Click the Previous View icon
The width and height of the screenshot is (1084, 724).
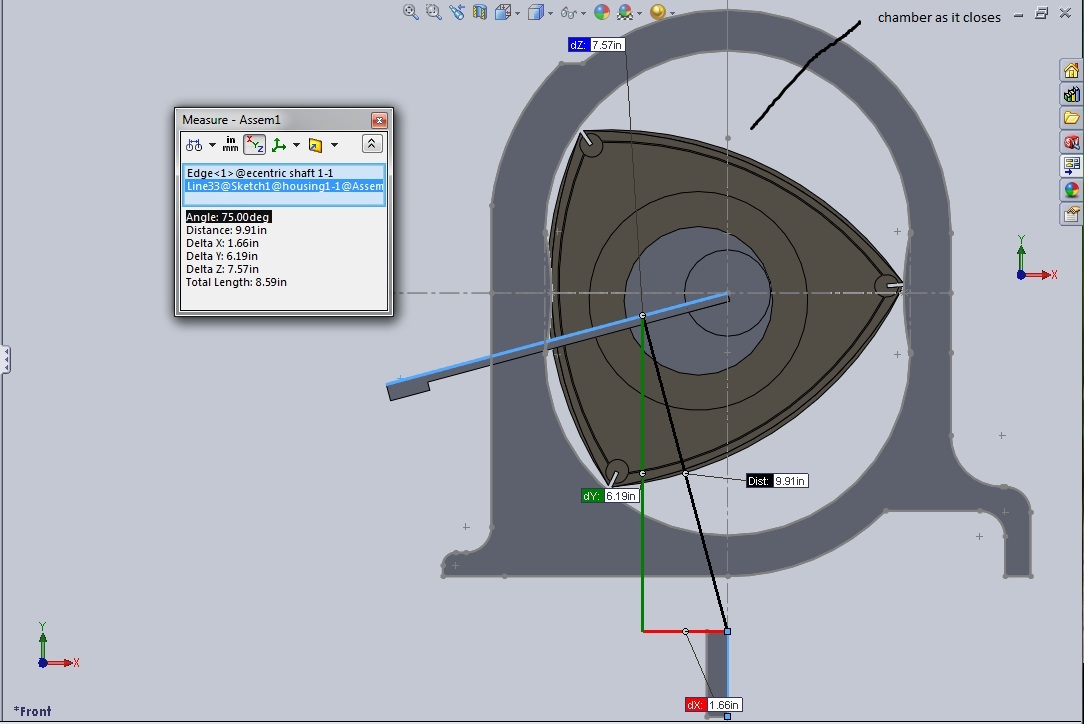point(458,12)
